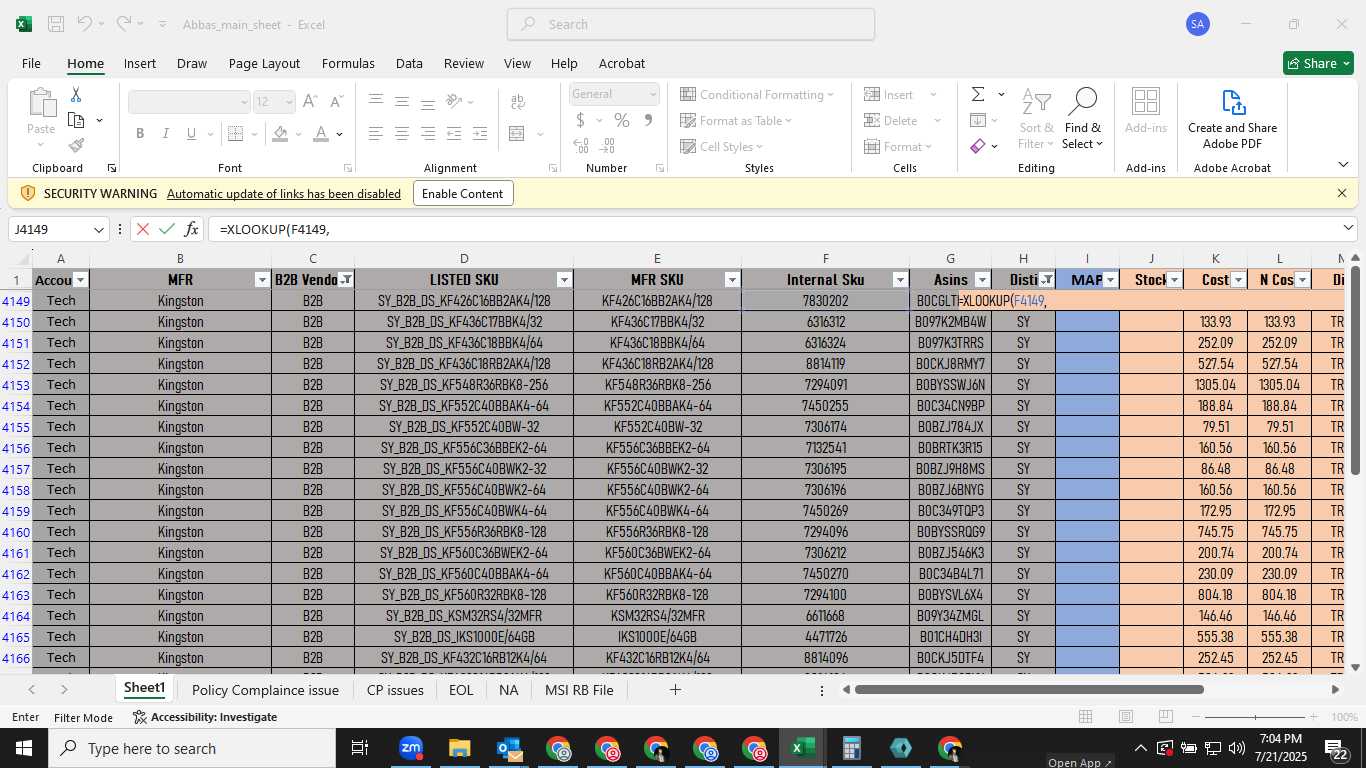Add a new sheet with plus button
This screenshot has width=1366, height=768.
pyautogui.click(x=675, y=690)
